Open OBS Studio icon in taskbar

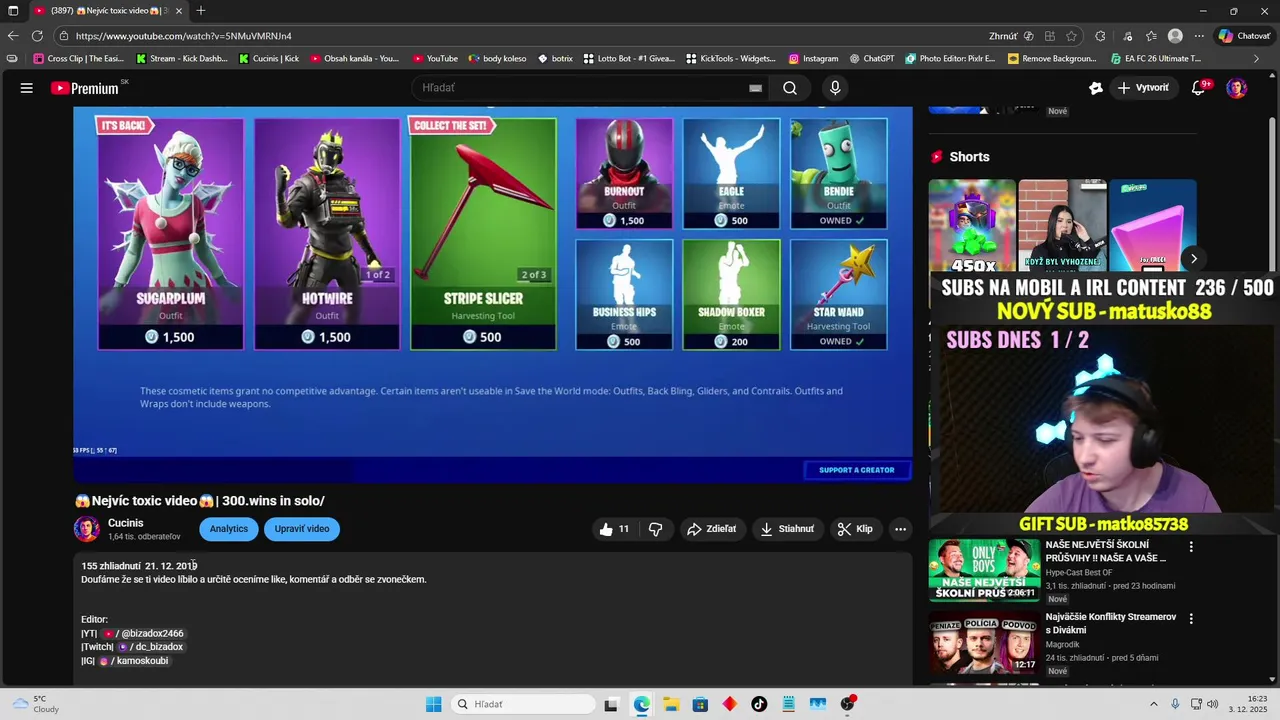(848, 704)
